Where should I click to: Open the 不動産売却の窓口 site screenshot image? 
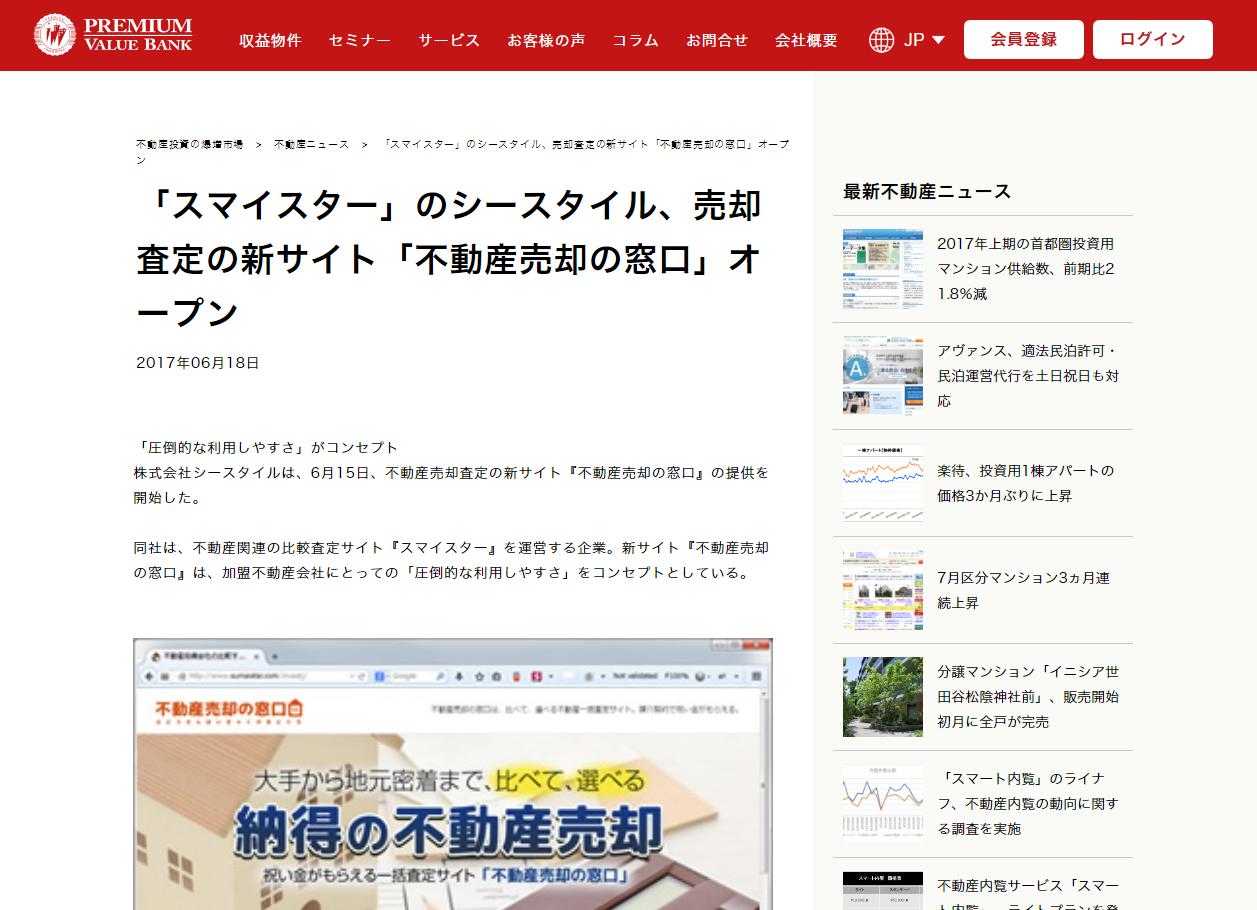[453, 774]
